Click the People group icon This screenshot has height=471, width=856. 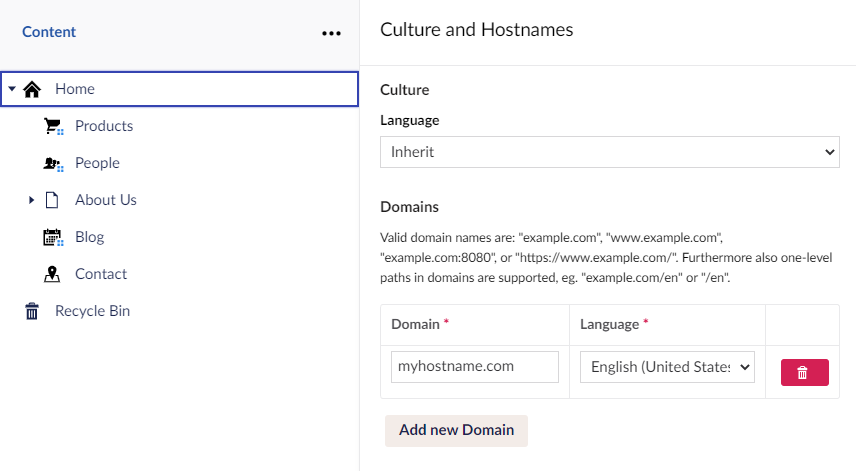click(x=53, y=163)
